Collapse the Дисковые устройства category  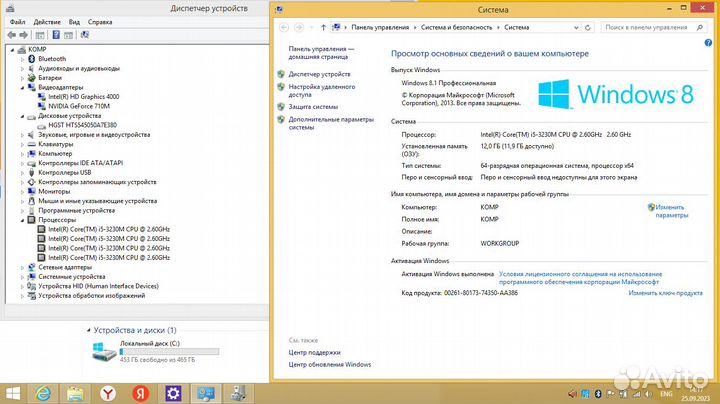(22, 116)
